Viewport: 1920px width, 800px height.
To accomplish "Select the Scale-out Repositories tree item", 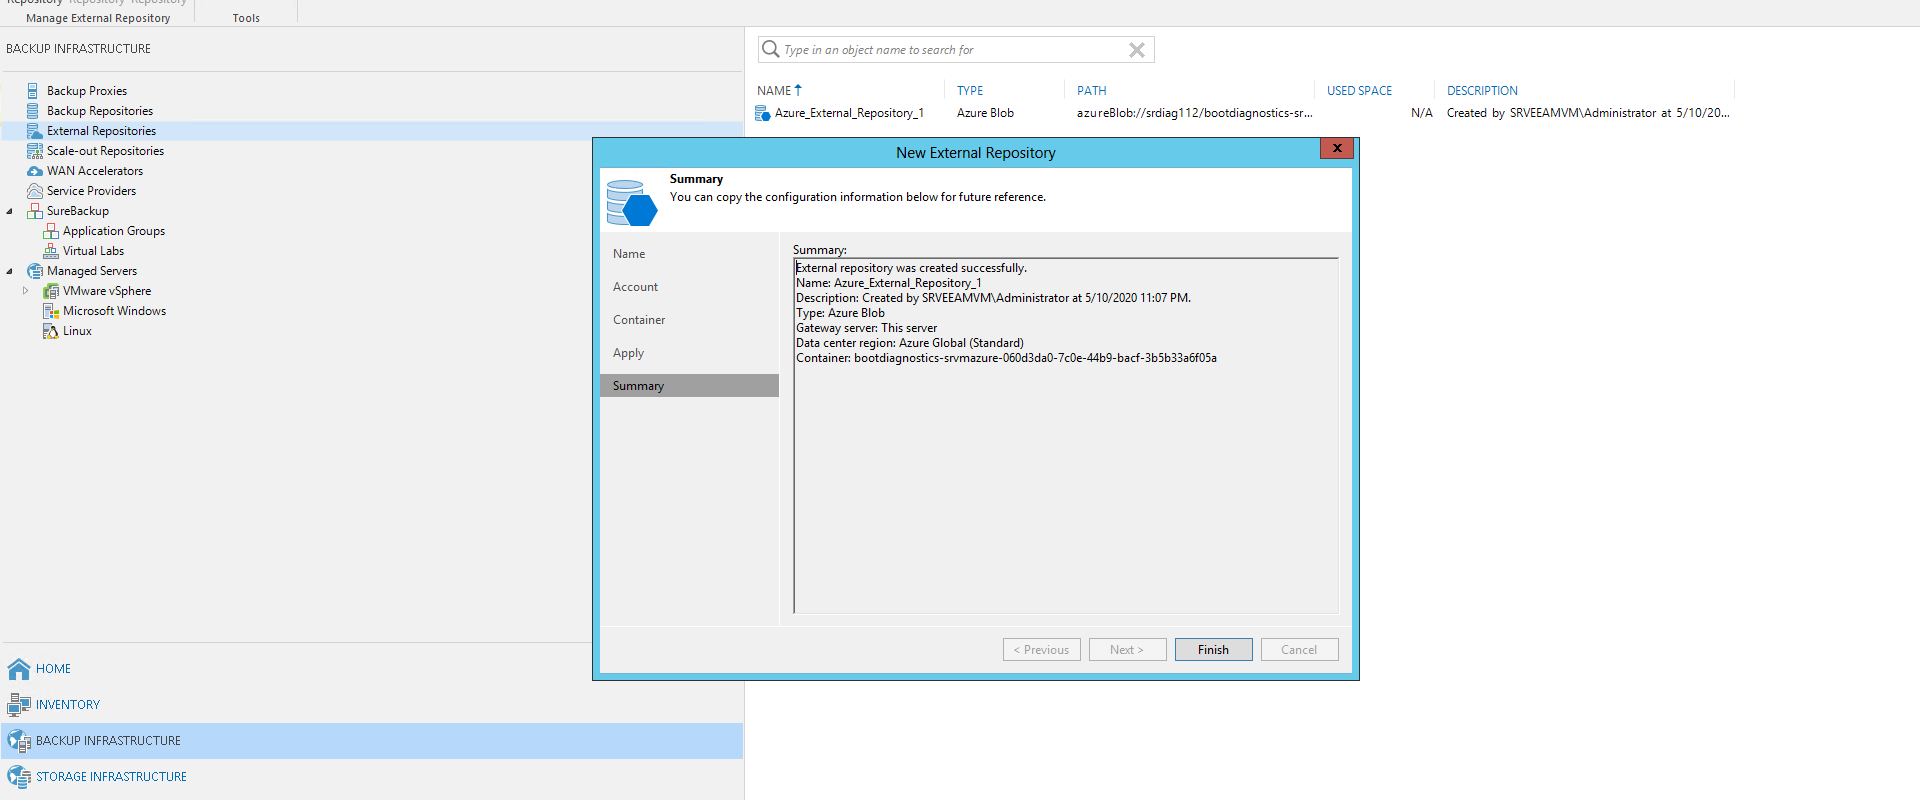I will 105,151.
